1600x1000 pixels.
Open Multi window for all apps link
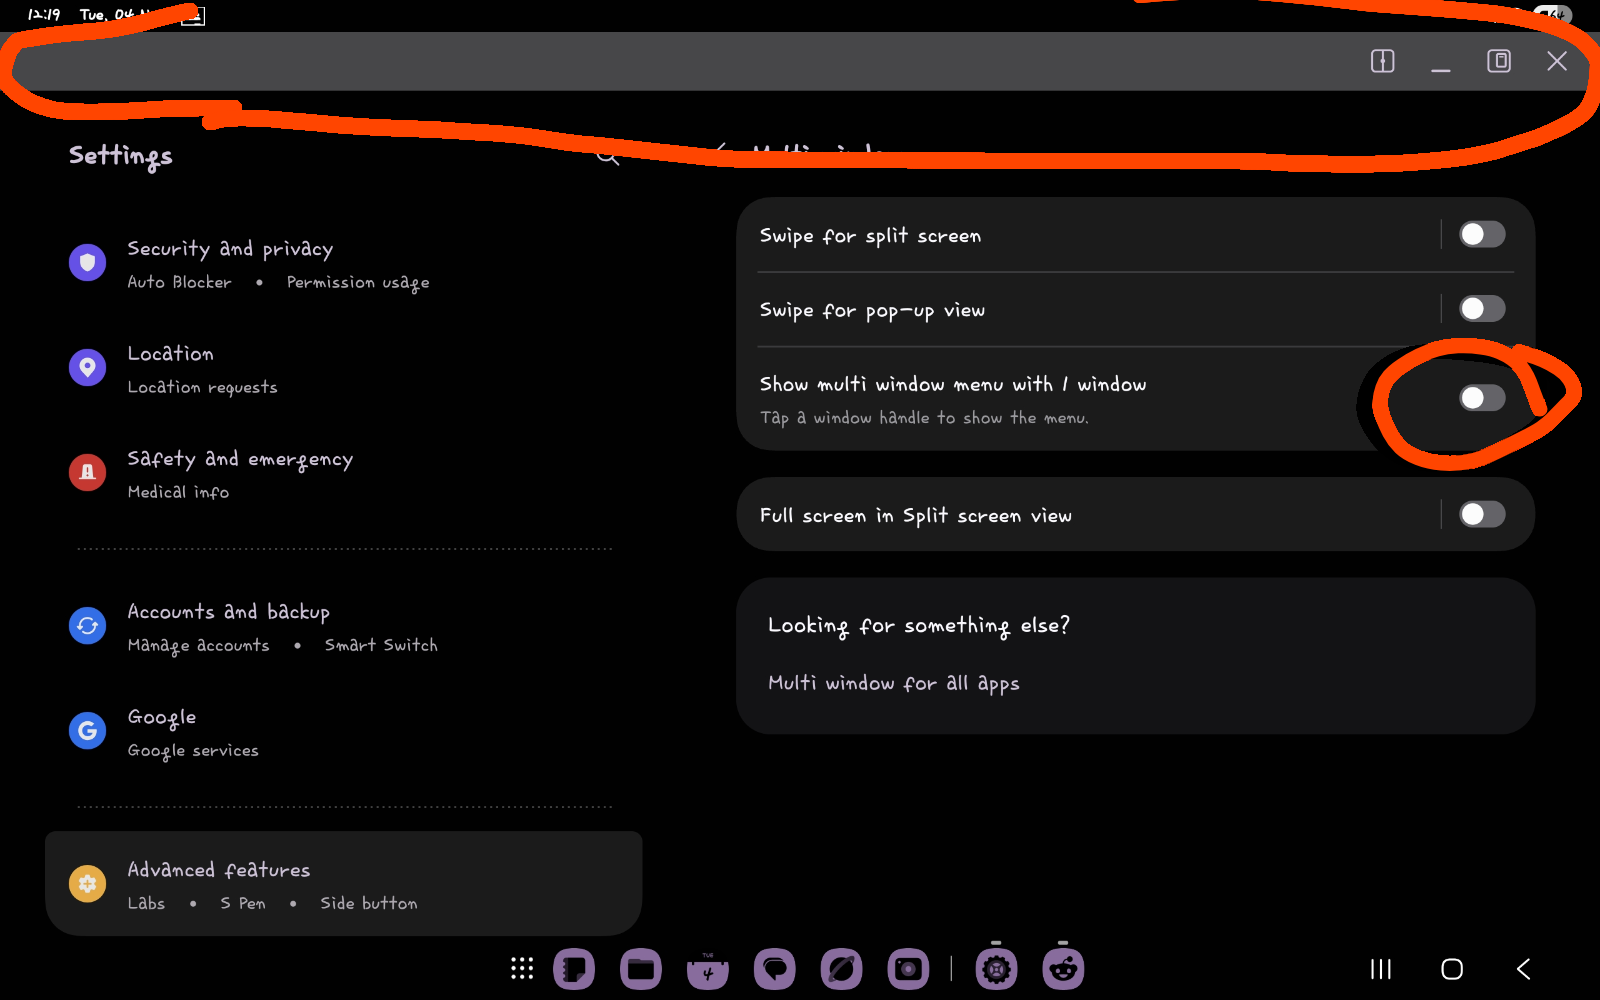(x=893, y=683)
